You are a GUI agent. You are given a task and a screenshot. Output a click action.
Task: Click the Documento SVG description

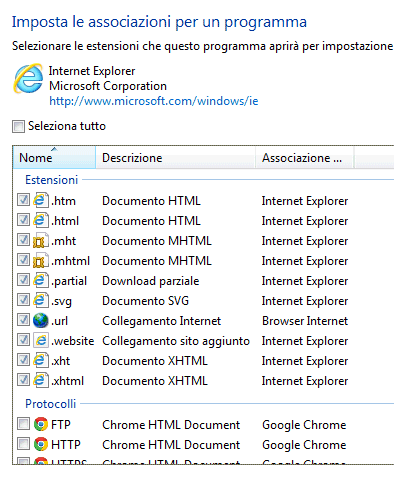[146, 301]
